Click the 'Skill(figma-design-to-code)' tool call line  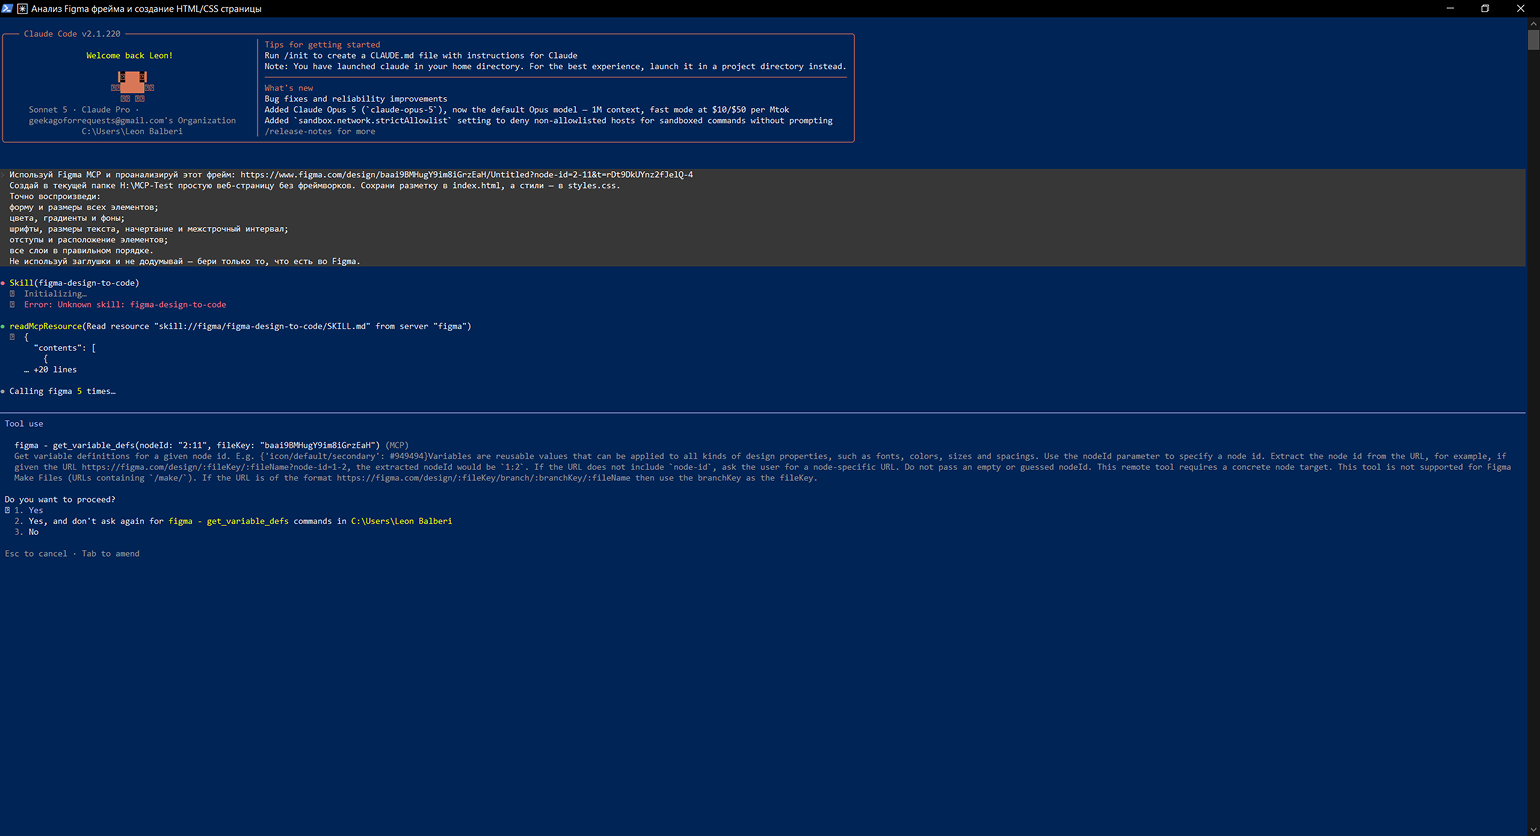point(74,283)
